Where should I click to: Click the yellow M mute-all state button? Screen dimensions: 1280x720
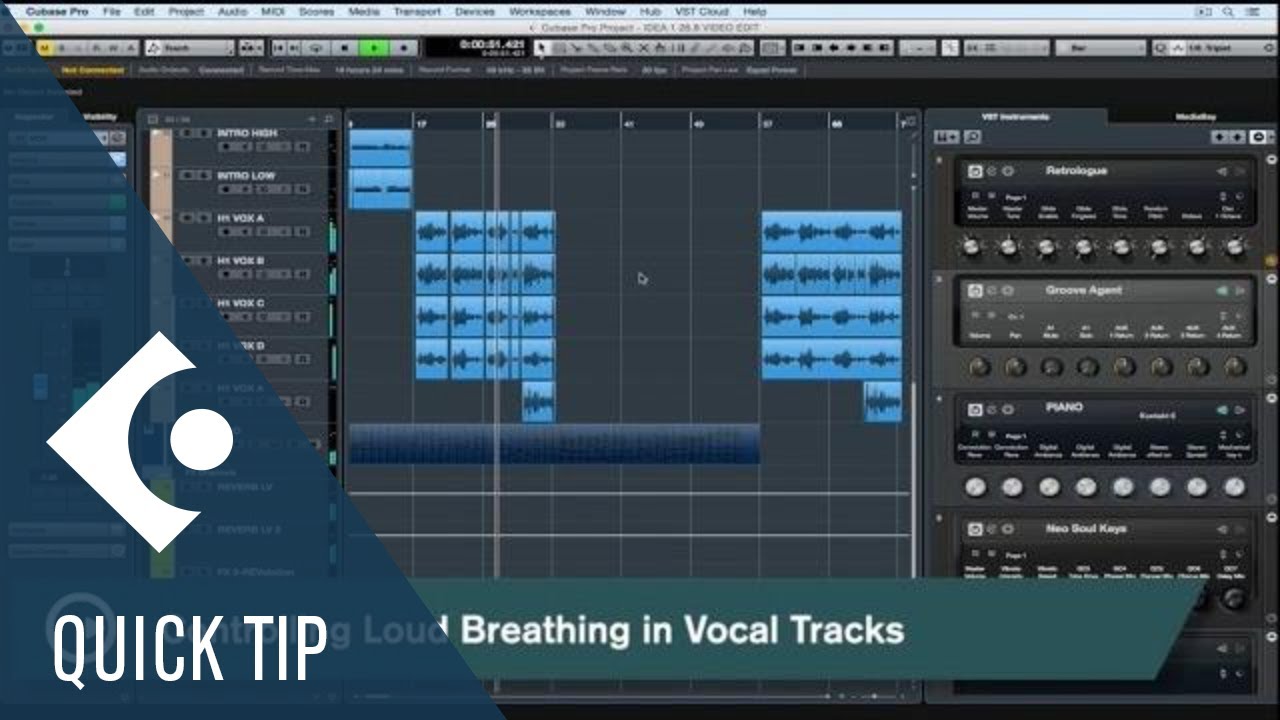[44, 47]
